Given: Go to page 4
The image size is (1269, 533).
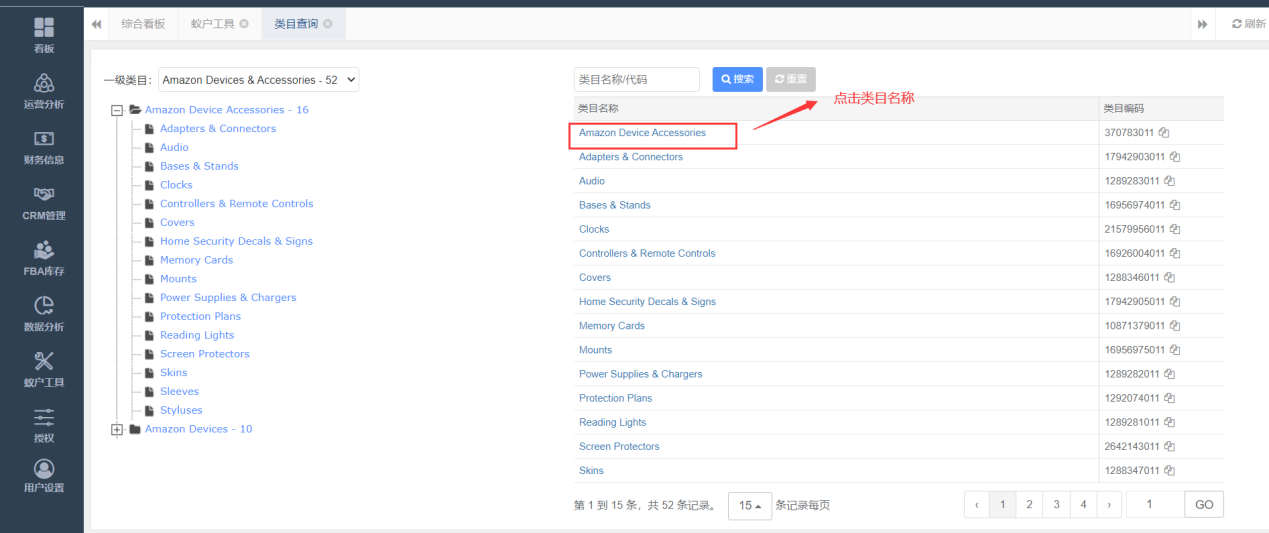Looking at the screenshot, I should coord(1083,505).
